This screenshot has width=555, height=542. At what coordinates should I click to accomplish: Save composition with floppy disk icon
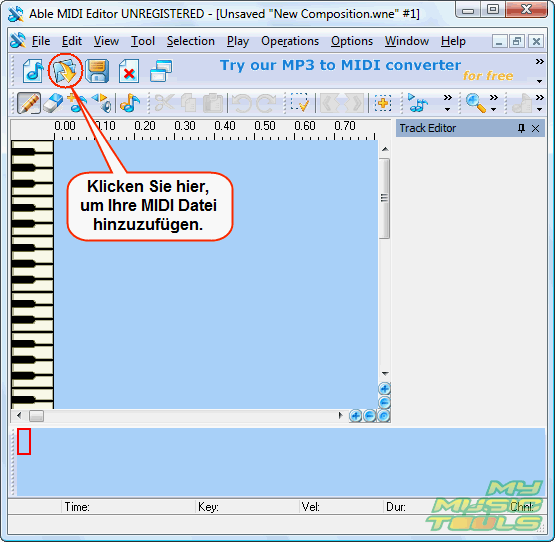[x=97, y=71]
